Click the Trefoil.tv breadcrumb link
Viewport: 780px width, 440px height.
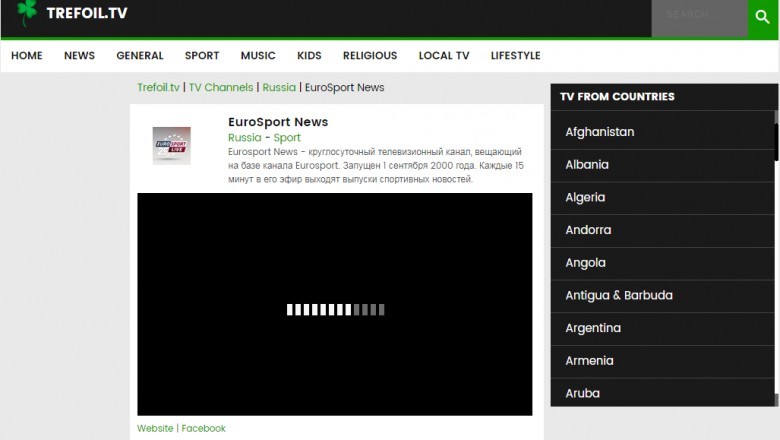click(x=158, y=88)
